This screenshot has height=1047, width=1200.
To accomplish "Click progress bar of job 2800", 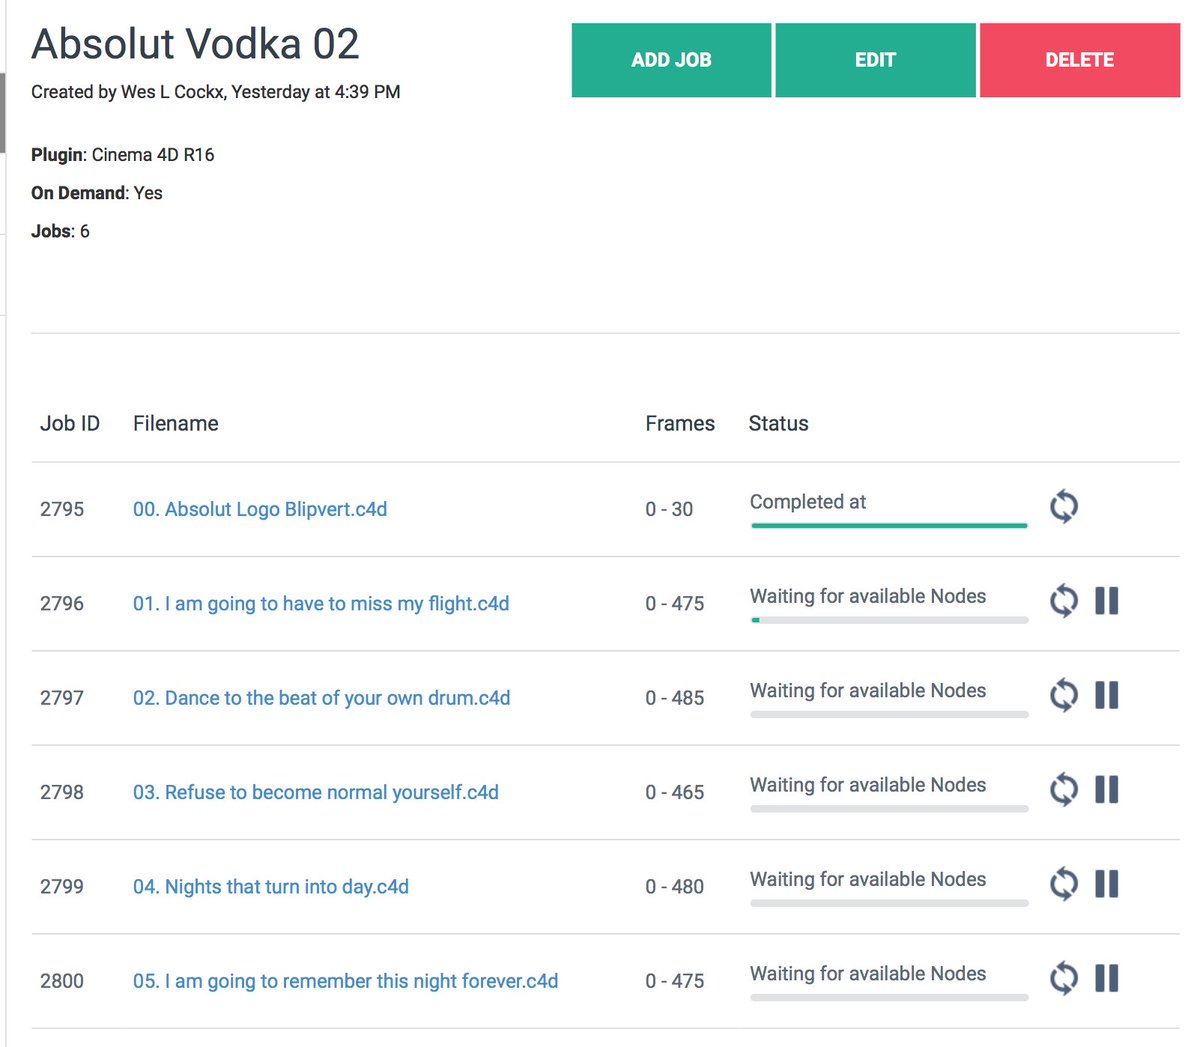I will tap(889, 997).
